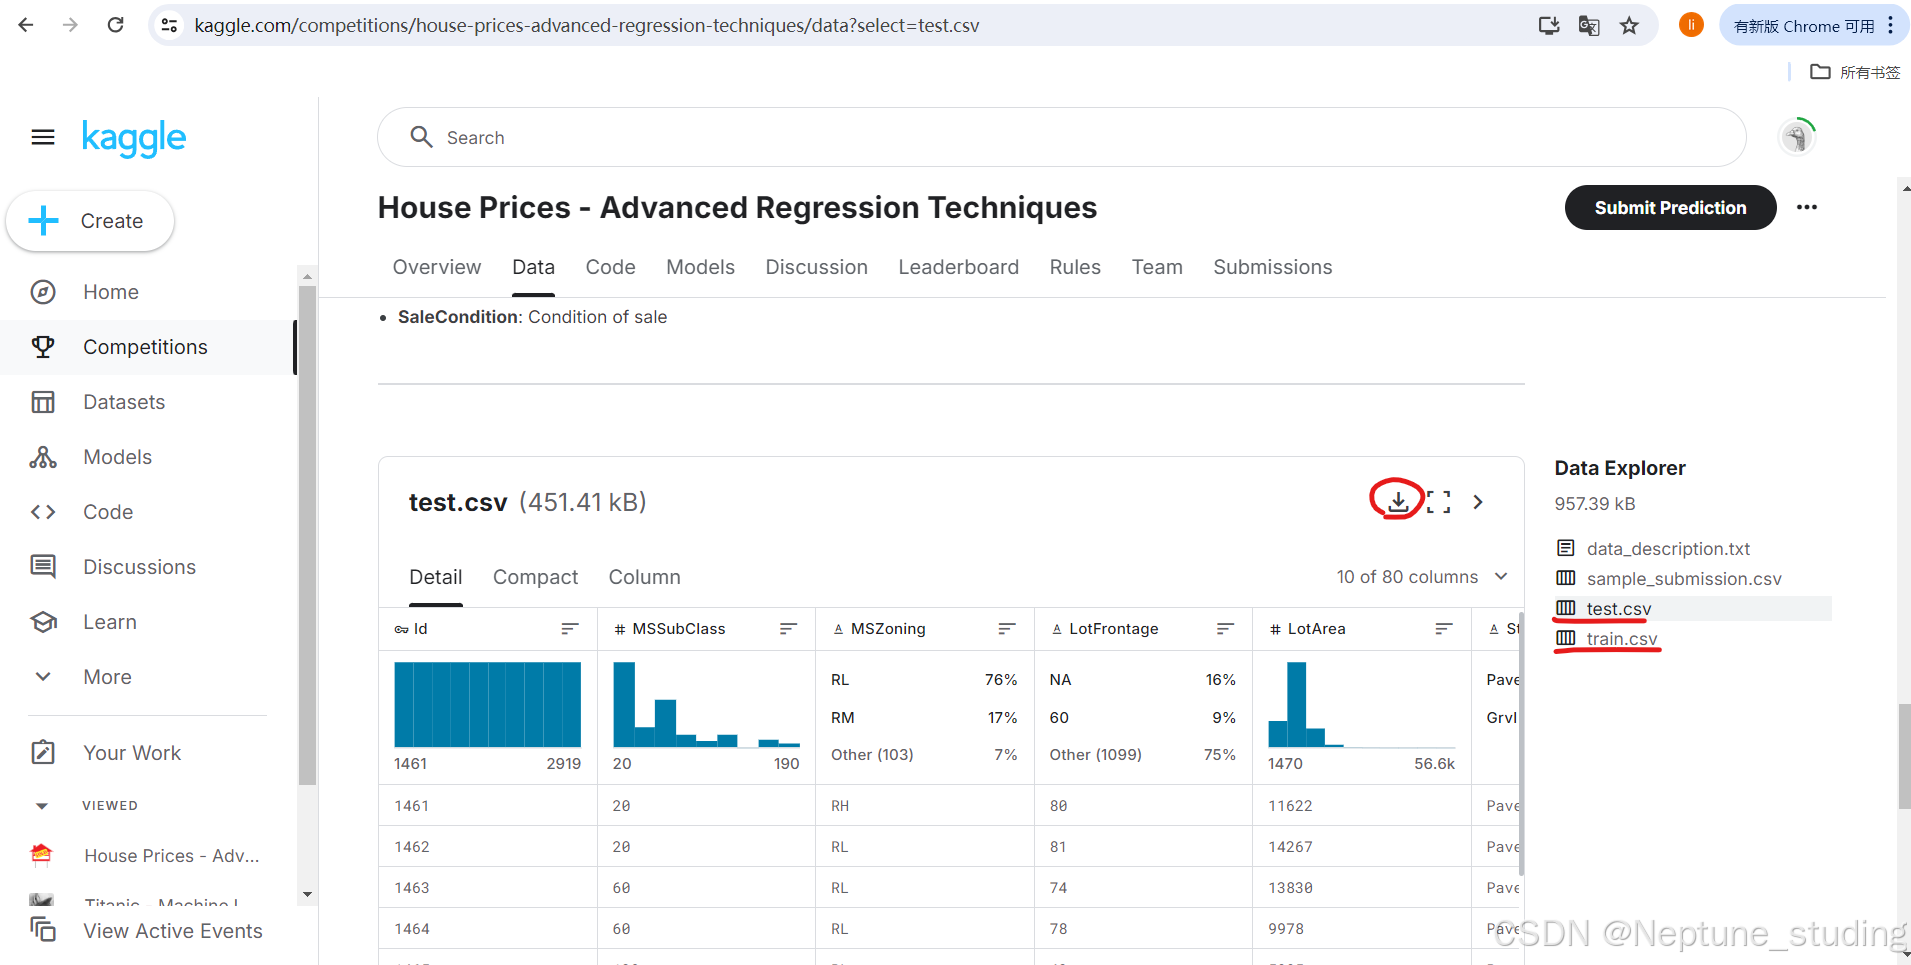Click the LotArea histogram chart
The image size is (1911, 965).
1361,704
